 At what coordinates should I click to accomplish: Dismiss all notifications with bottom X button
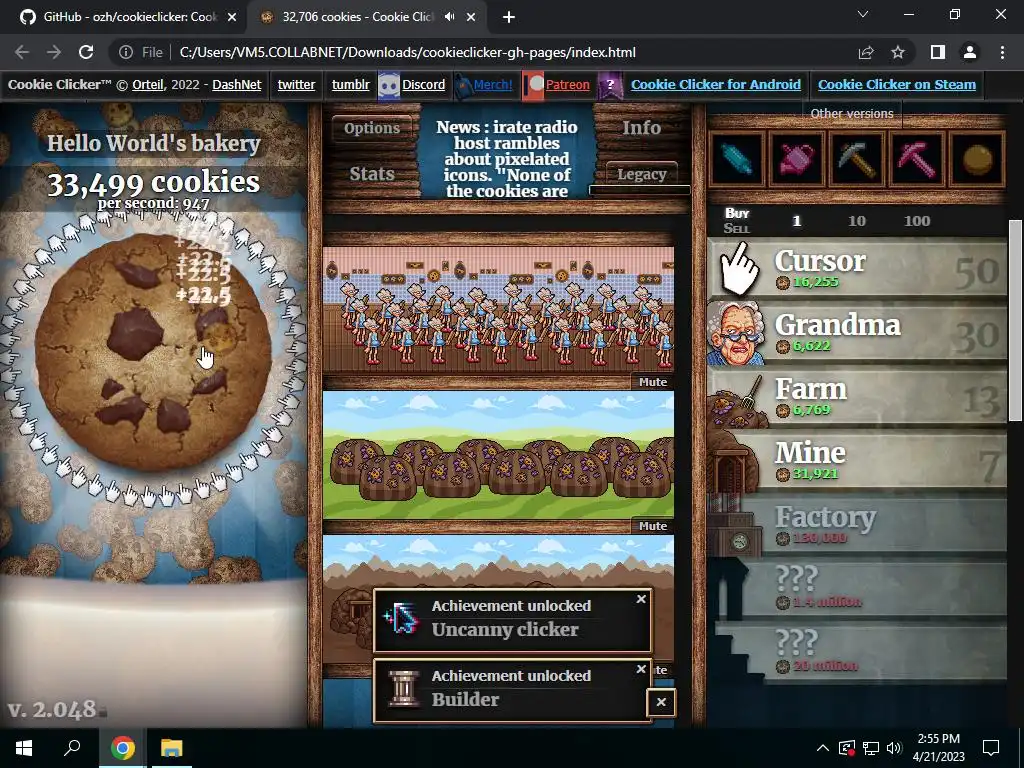(x=661, y=703)
